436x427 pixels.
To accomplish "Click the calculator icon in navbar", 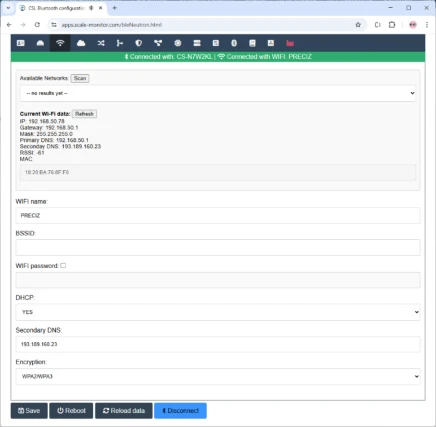I will pos(216,43).
